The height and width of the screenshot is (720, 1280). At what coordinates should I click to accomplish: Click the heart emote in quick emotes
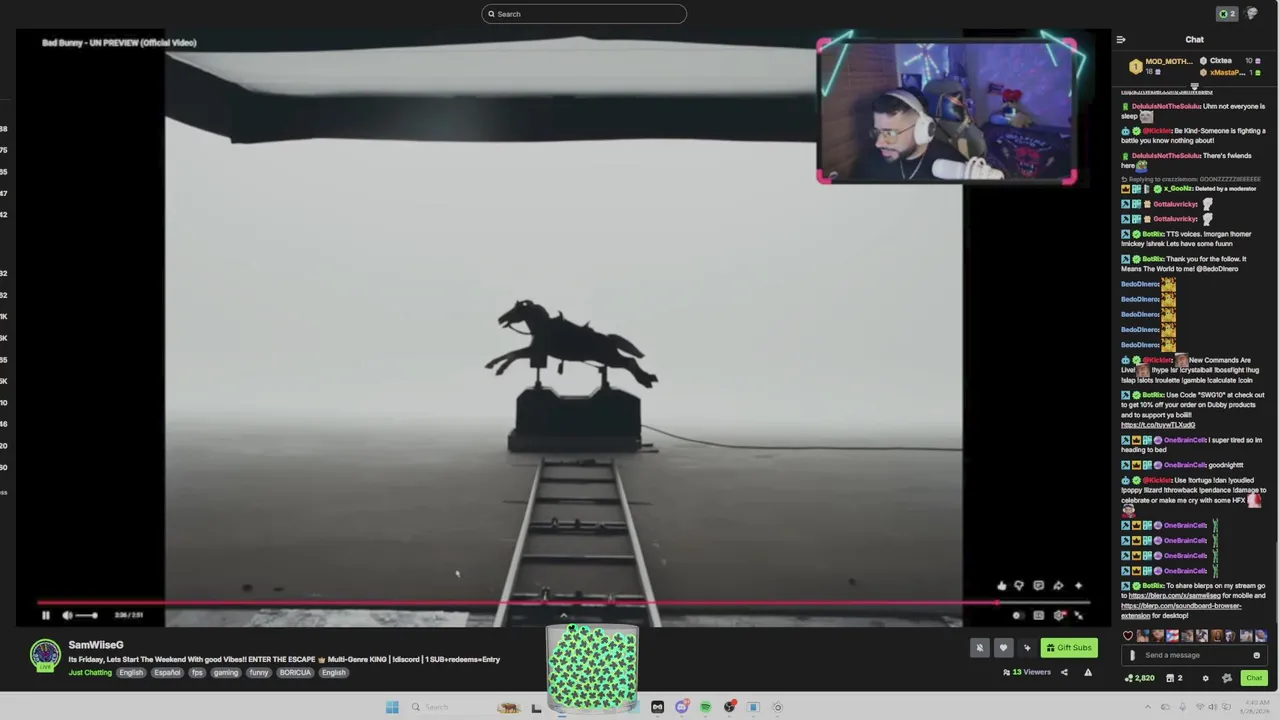tap(1129, 636)
